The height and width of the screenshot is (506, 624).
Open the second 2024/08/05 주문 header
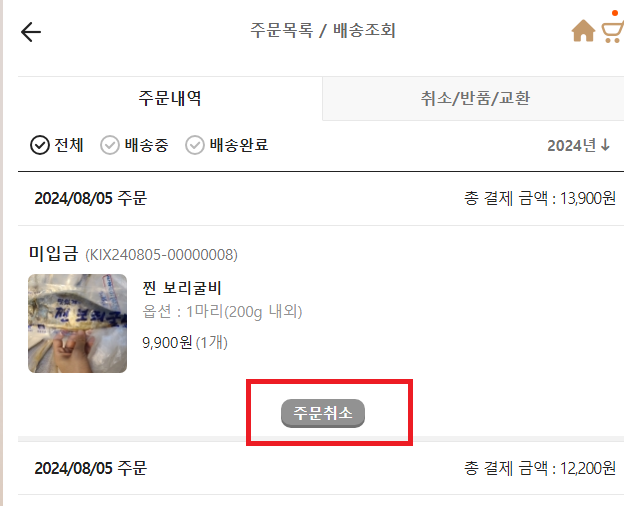[91, 468]
